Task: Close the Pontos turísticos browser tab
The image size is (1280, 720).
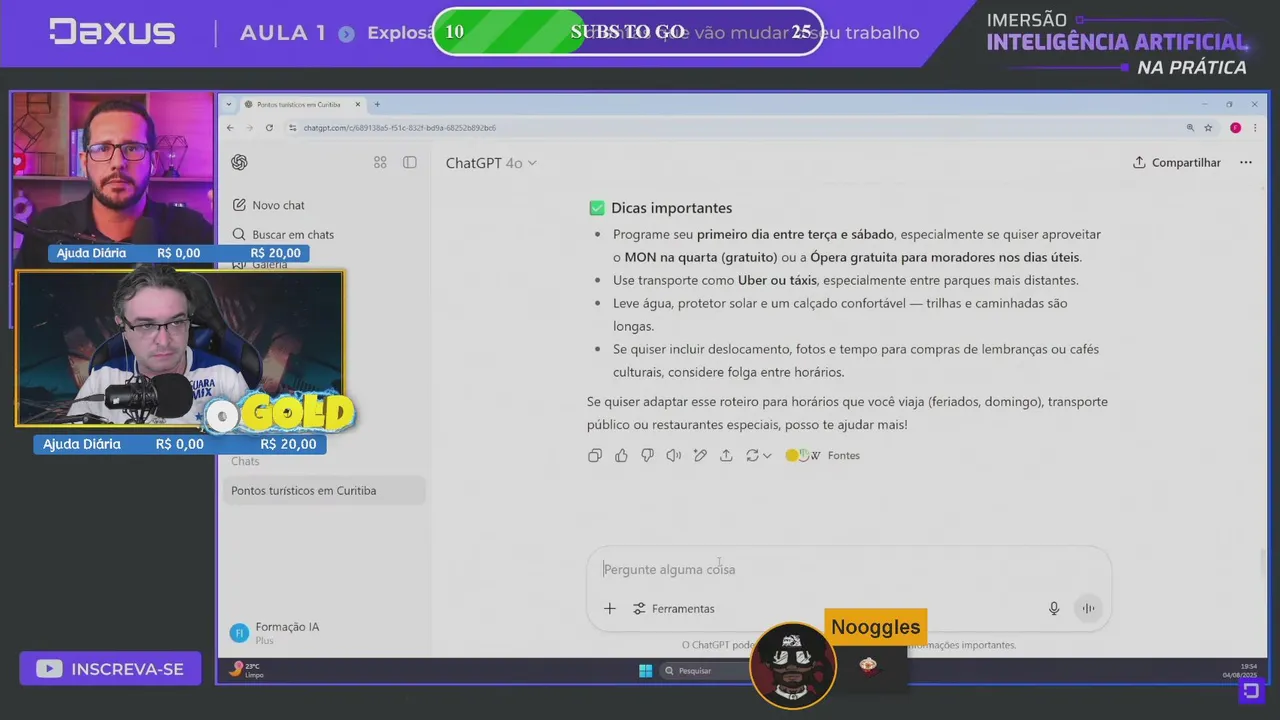Action: [359, 104]
